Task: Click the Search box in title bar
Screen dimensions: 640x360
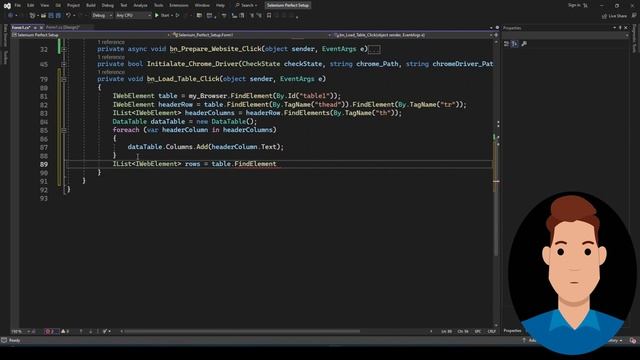Action: [247, 5]
